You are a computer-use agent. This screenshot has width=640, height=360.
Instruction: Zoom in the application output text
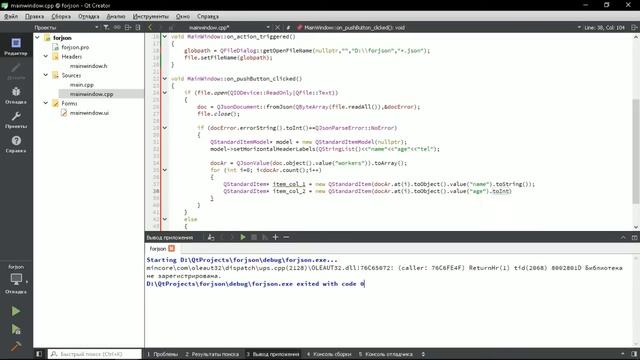[x=276, y=237]
